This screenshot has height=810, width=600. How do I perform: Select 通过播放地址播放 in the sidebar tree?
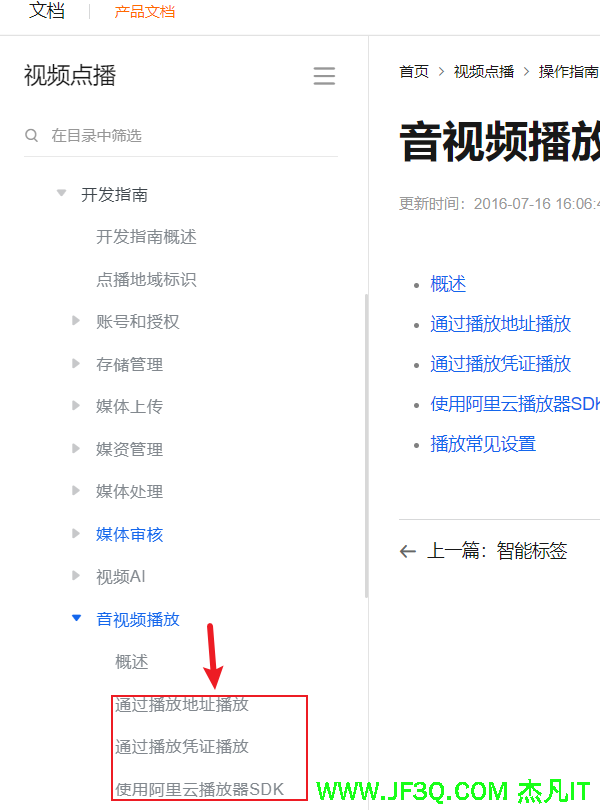181,704
